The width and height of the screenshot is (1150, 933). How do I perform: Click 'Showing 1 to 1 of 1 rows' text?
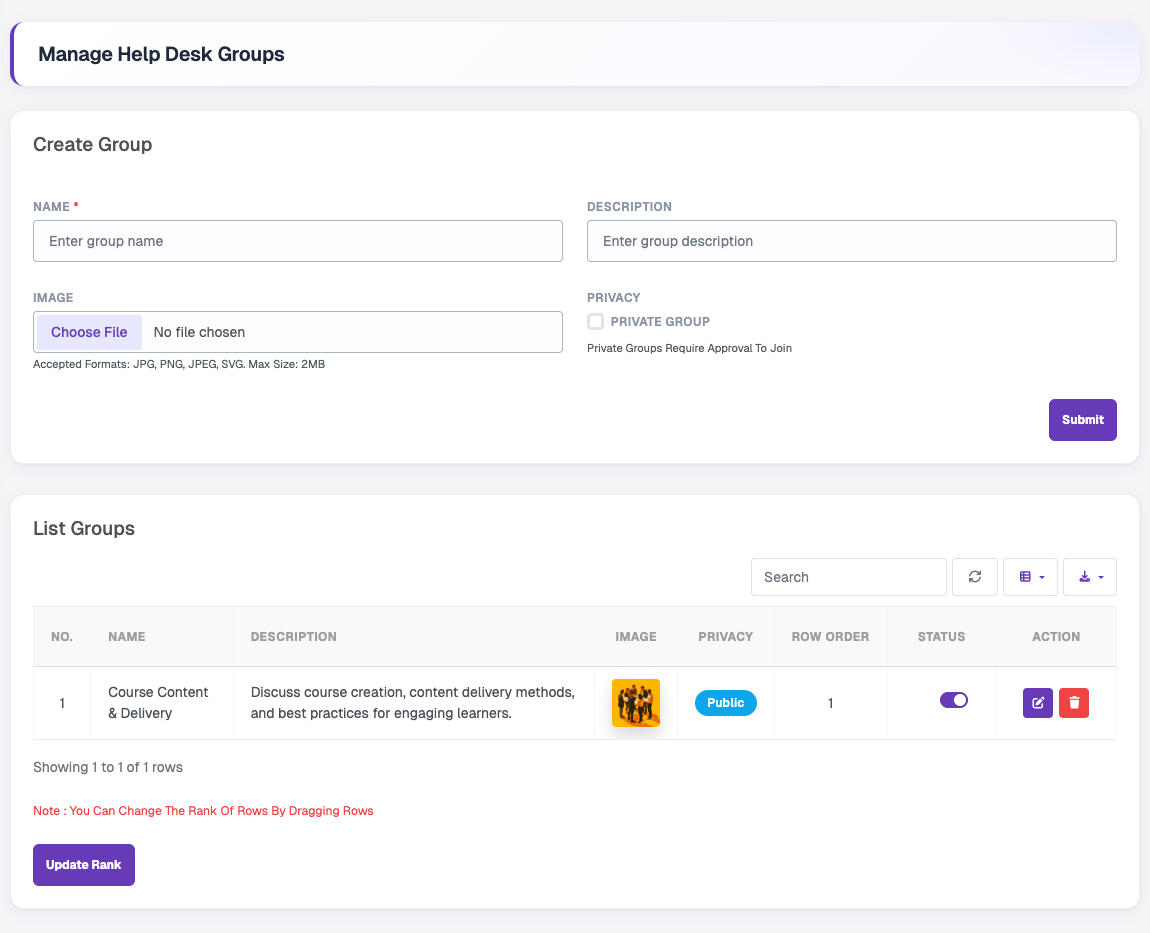[x=108, y=767]
